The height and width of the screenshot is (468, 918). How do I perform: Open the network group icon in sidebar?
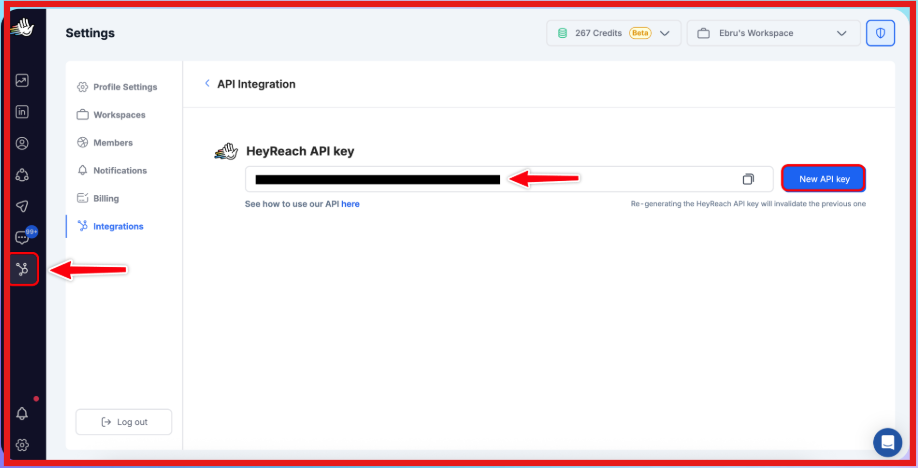(22, 175)
